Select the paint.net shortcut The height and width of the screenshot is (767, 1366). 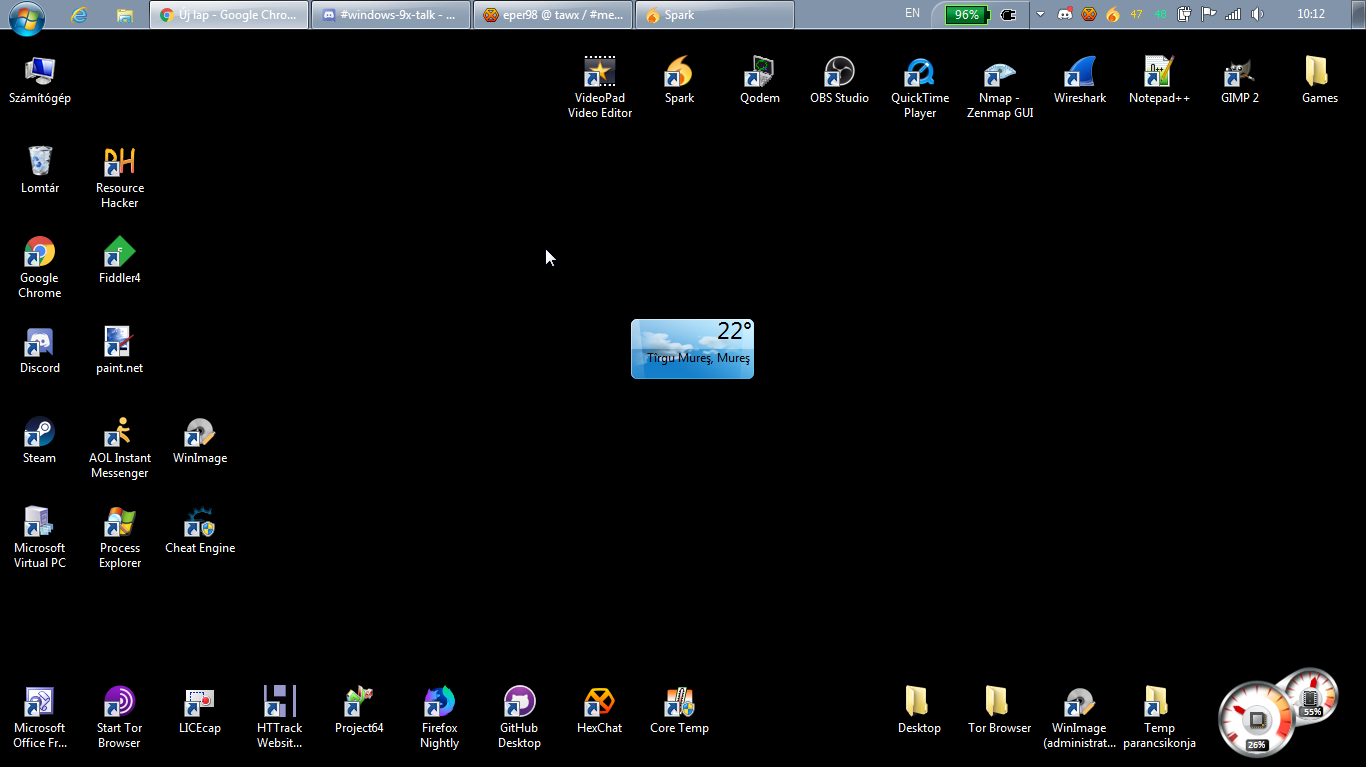(120, 350)
